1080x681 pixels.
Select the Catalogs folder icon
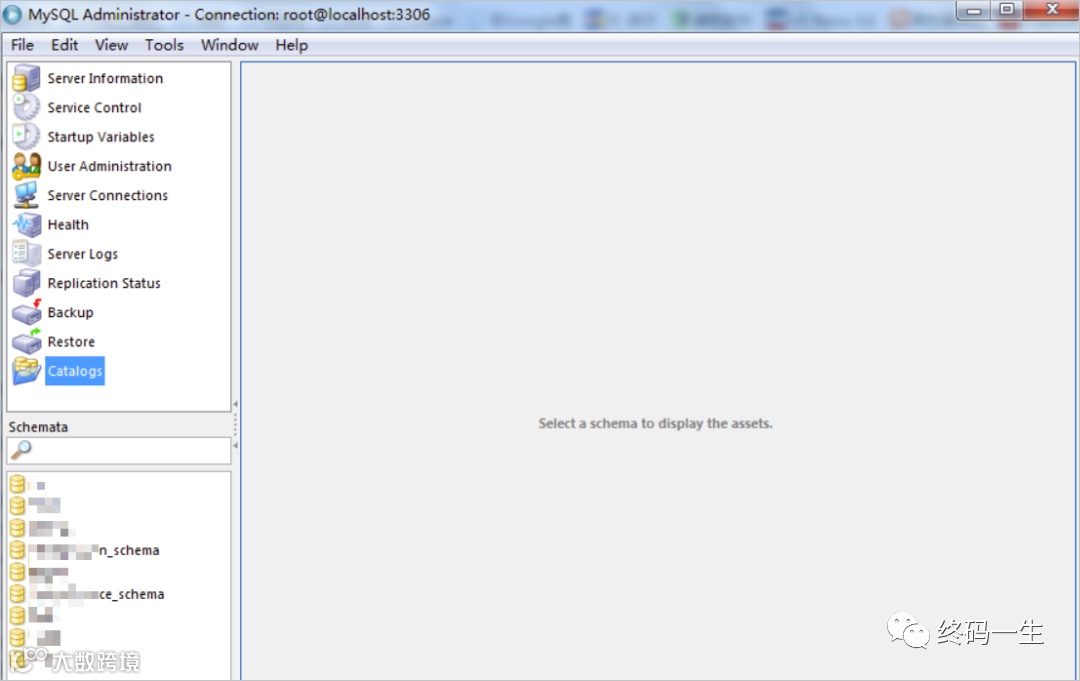(26, 370)
